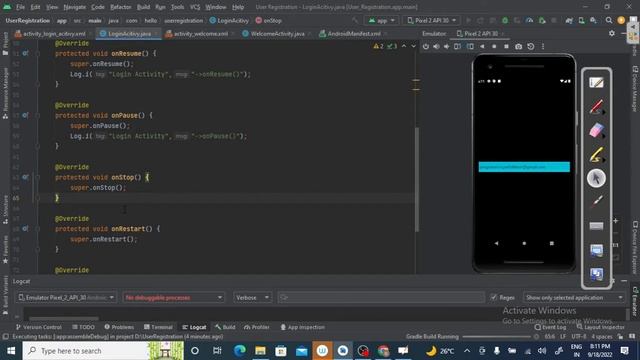Click emulator home circle in toolbar
Image resolution: width=640 pixels, height=360 pixels.
[494, 47]
